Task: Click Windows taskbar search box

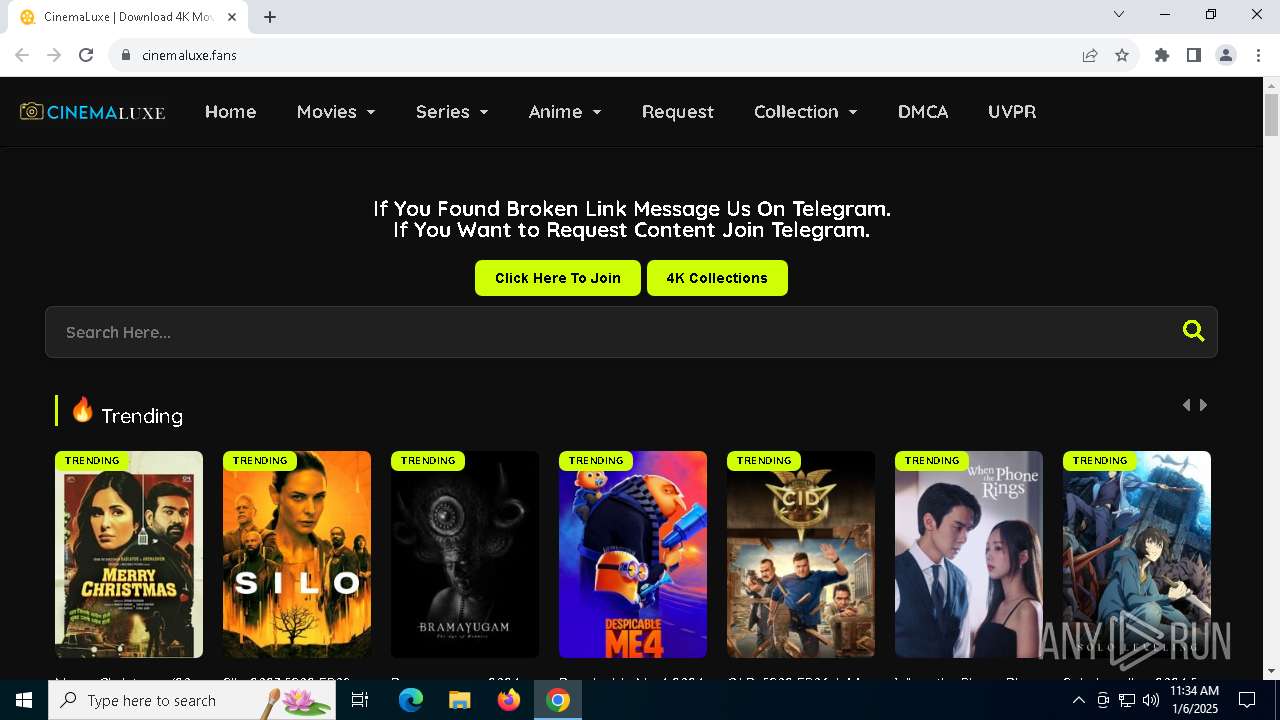Action: pyautogui.click(x=194, y=700)
